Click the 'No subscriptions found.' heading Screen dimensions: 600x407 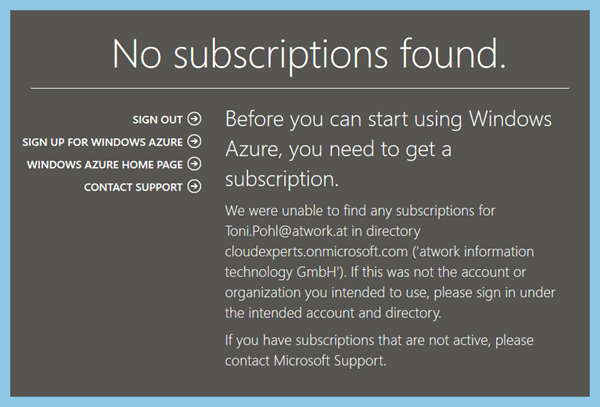point(308,53)
